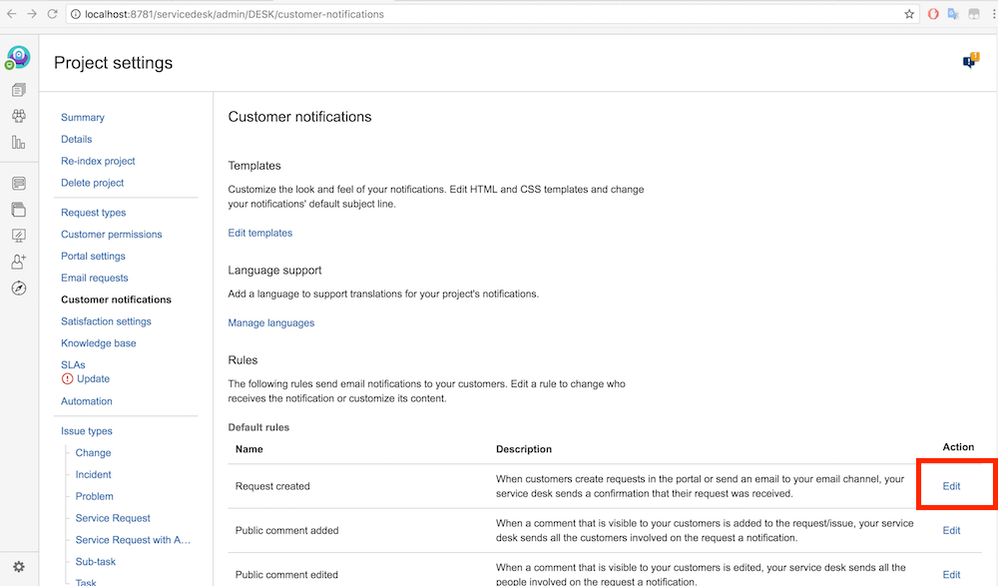Select Customer notifications in side menu

[116, 299]
